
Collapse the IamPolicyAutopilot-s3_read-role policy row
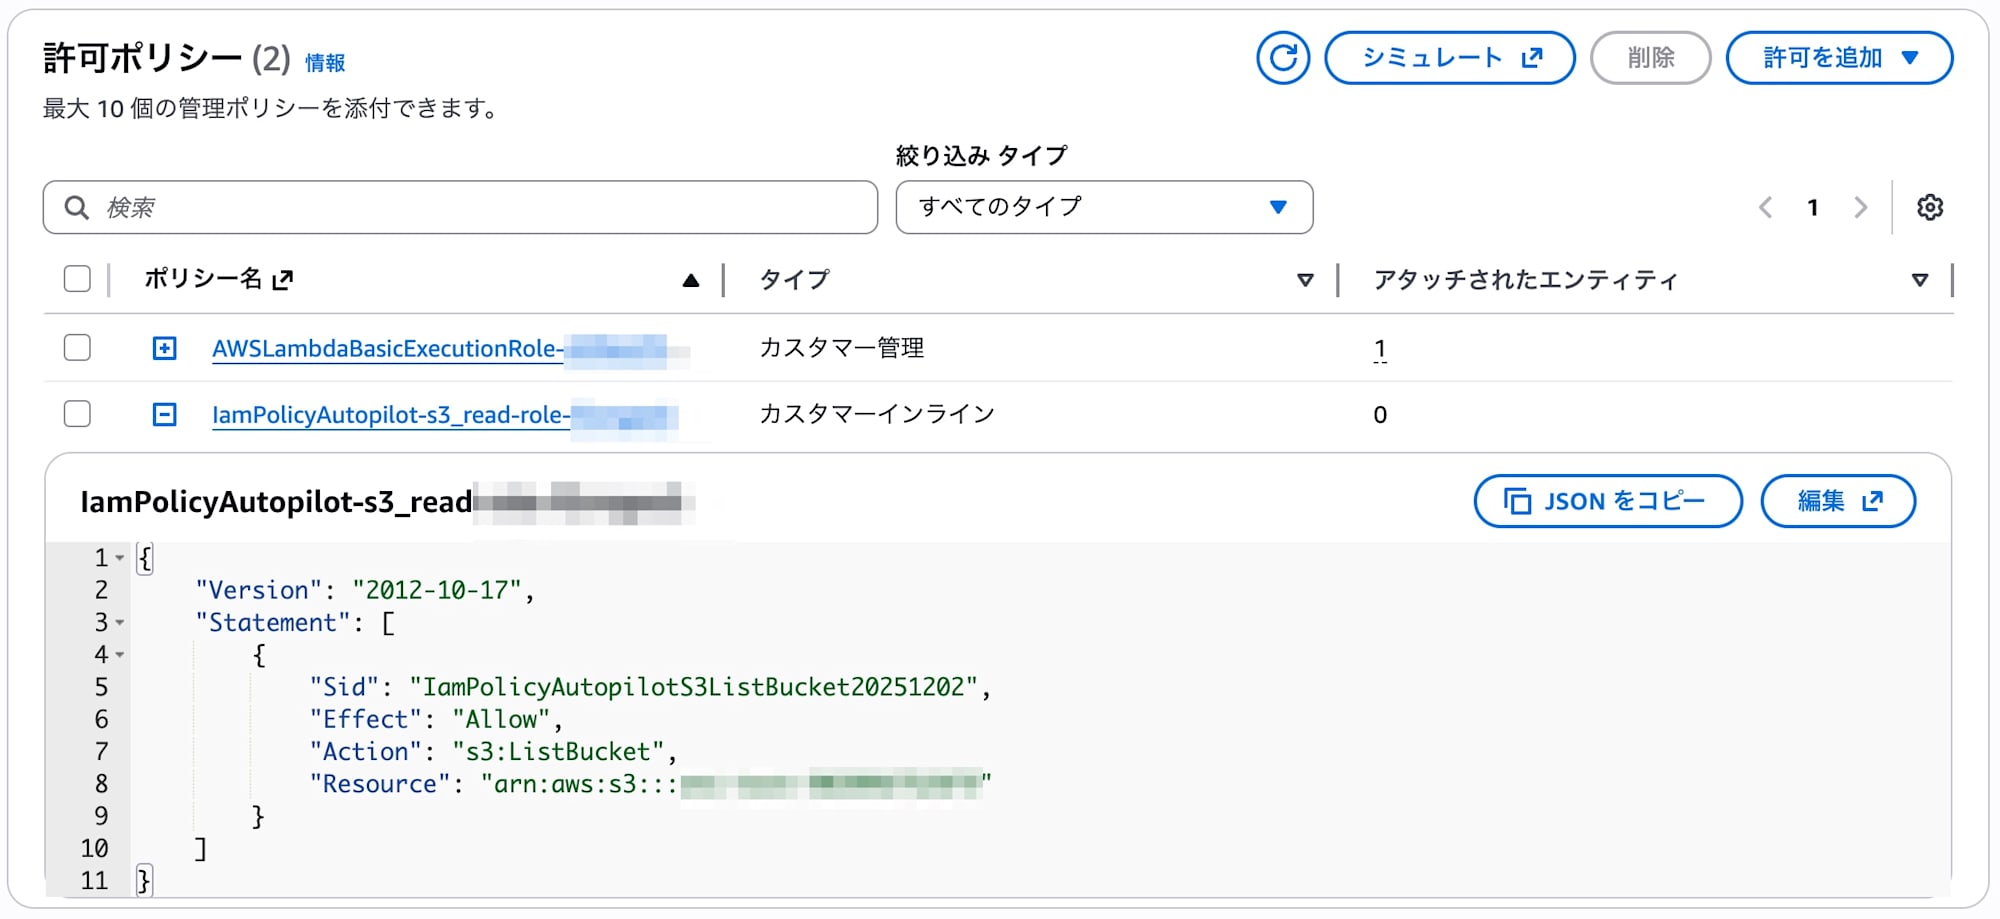165,414
